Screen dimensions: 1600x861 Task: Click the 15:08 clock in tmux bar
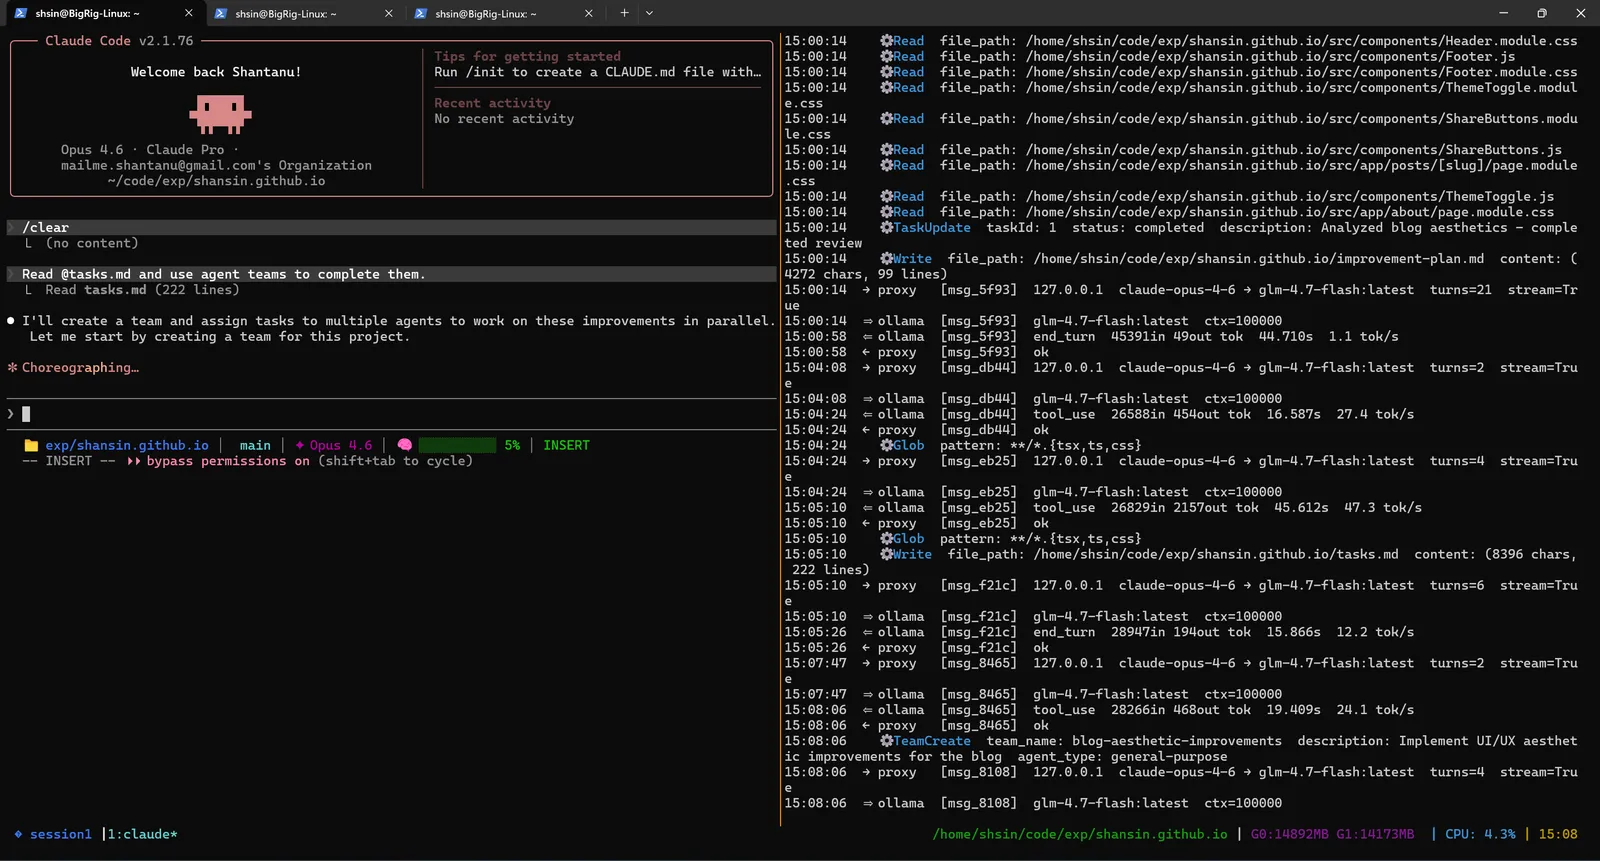(1558, 834)
